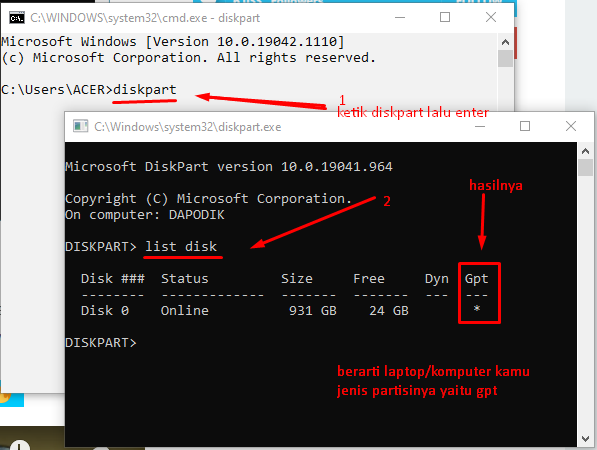Click the cmd.exe window system icon

17,18
